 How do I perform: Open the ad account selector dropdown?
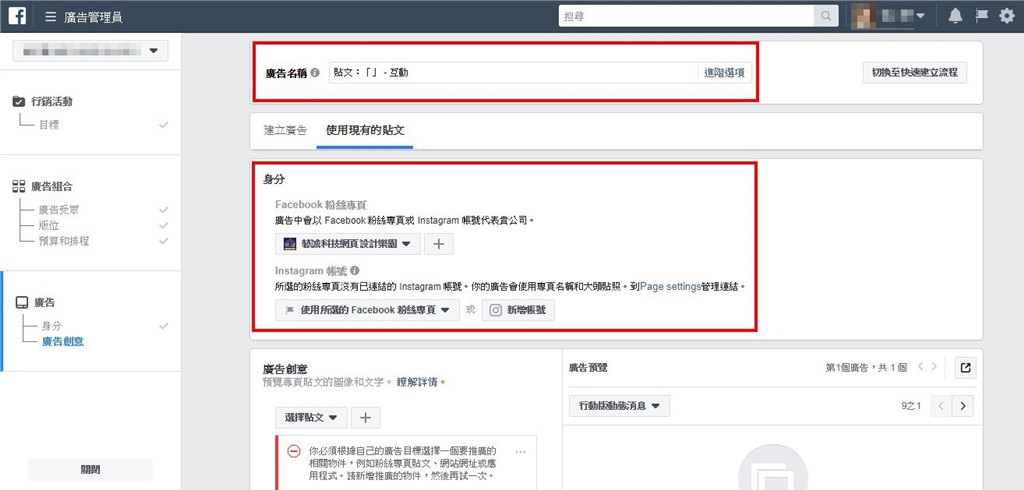(x=91, y=50)
